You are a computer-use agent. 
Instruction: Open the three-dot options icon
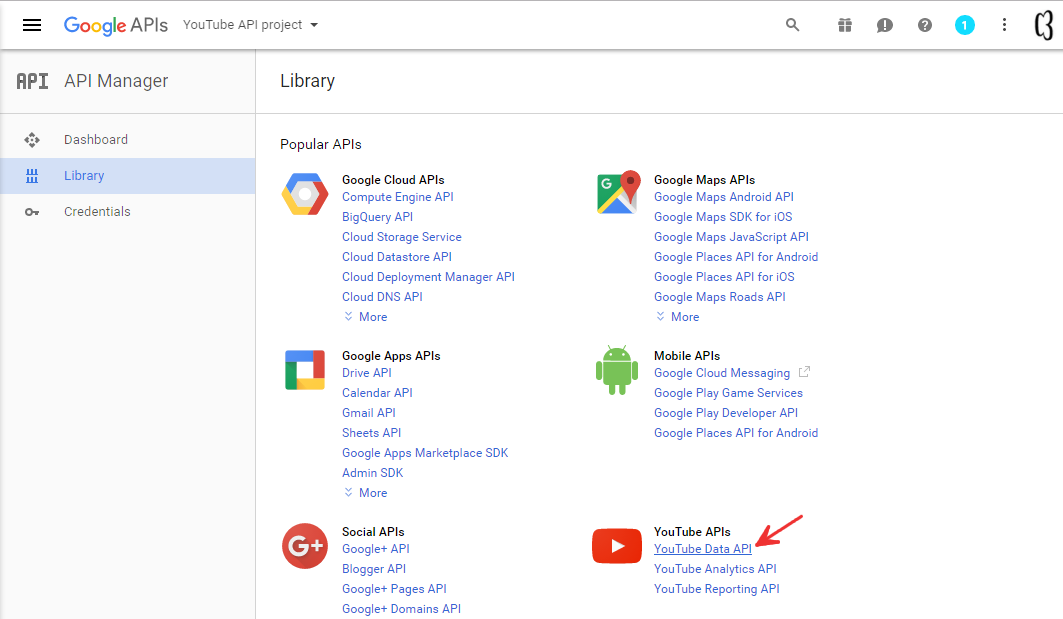1004,25
